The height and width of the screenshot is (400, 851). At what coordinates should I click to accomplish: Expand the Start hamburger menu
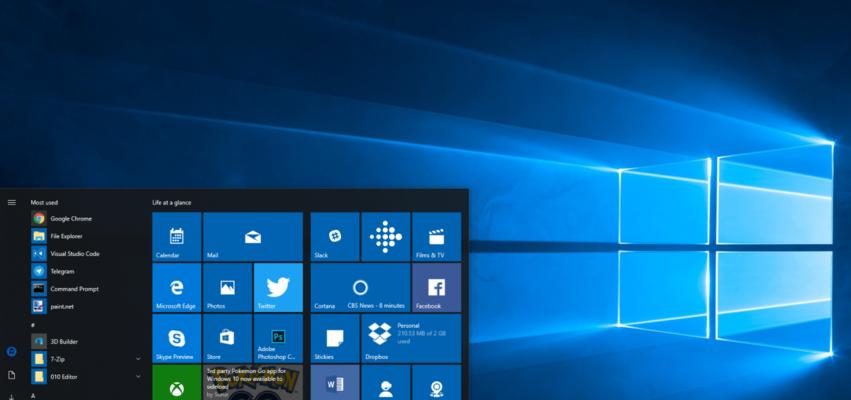[11, 202]
